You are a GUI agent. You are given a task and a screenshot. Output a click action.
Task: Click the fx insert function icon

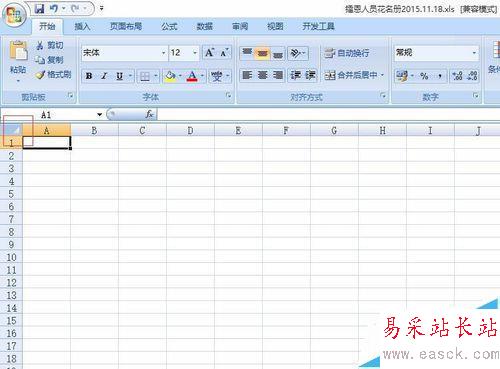tap(149, 114)
